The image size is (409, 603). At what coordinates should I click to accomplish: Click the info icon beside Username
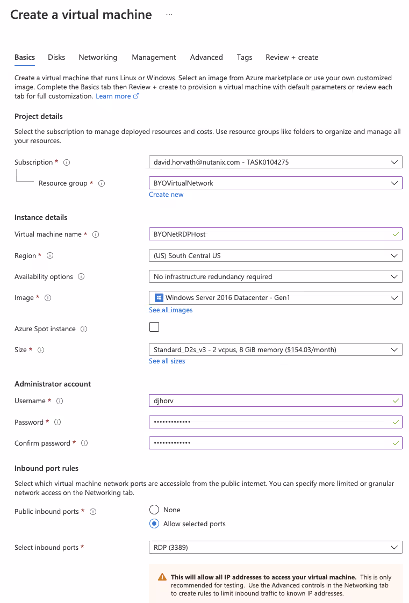pyautogui.click(x=60, y=401)
